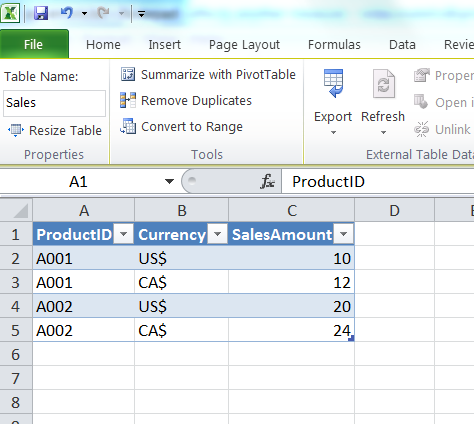Click the table resize handle at C5 corner
This screenshot has width=474, height=424.
(x=351, y=338)
